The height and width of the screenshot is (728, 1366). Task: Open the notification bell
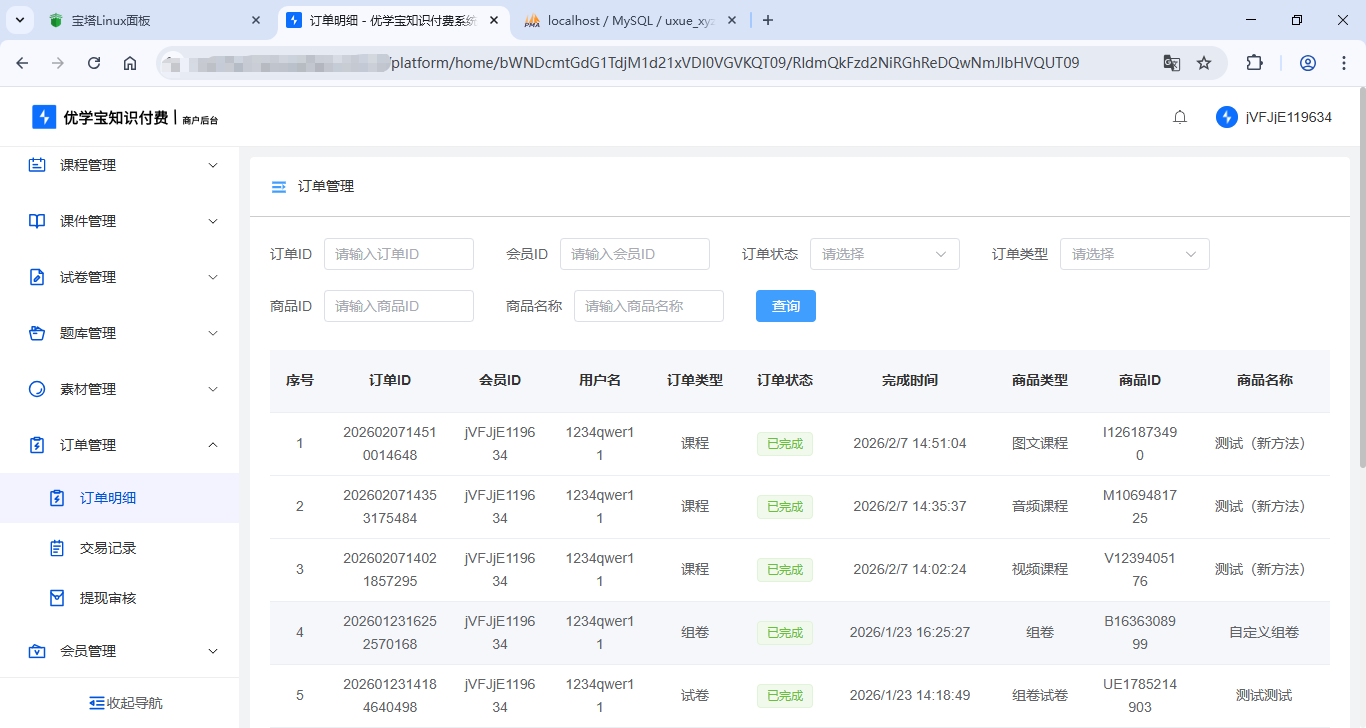coord(1179,116)
